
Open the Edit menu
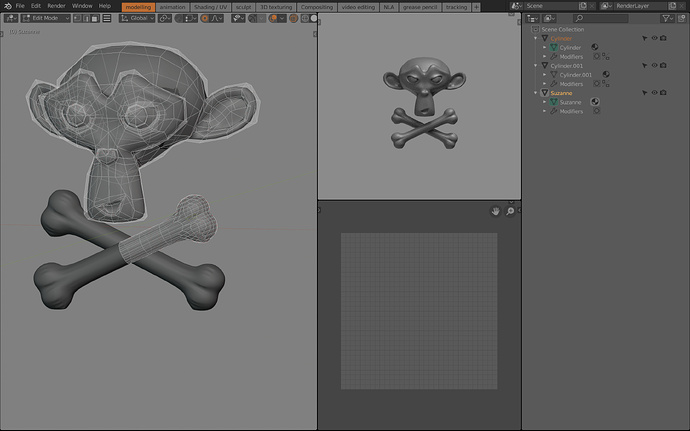[36, 6]
